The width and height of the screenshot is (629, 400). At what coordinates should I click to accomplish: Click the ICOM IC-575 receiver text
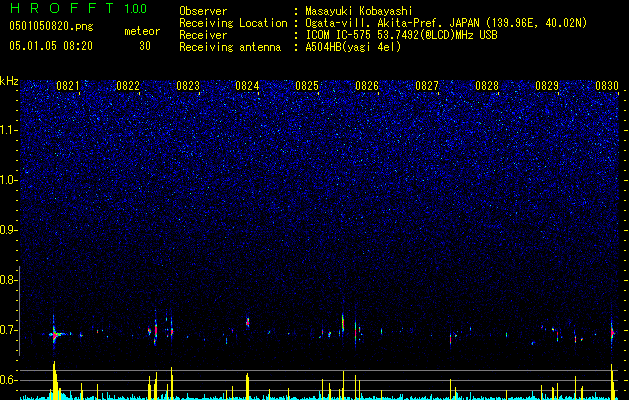(401, 35)
